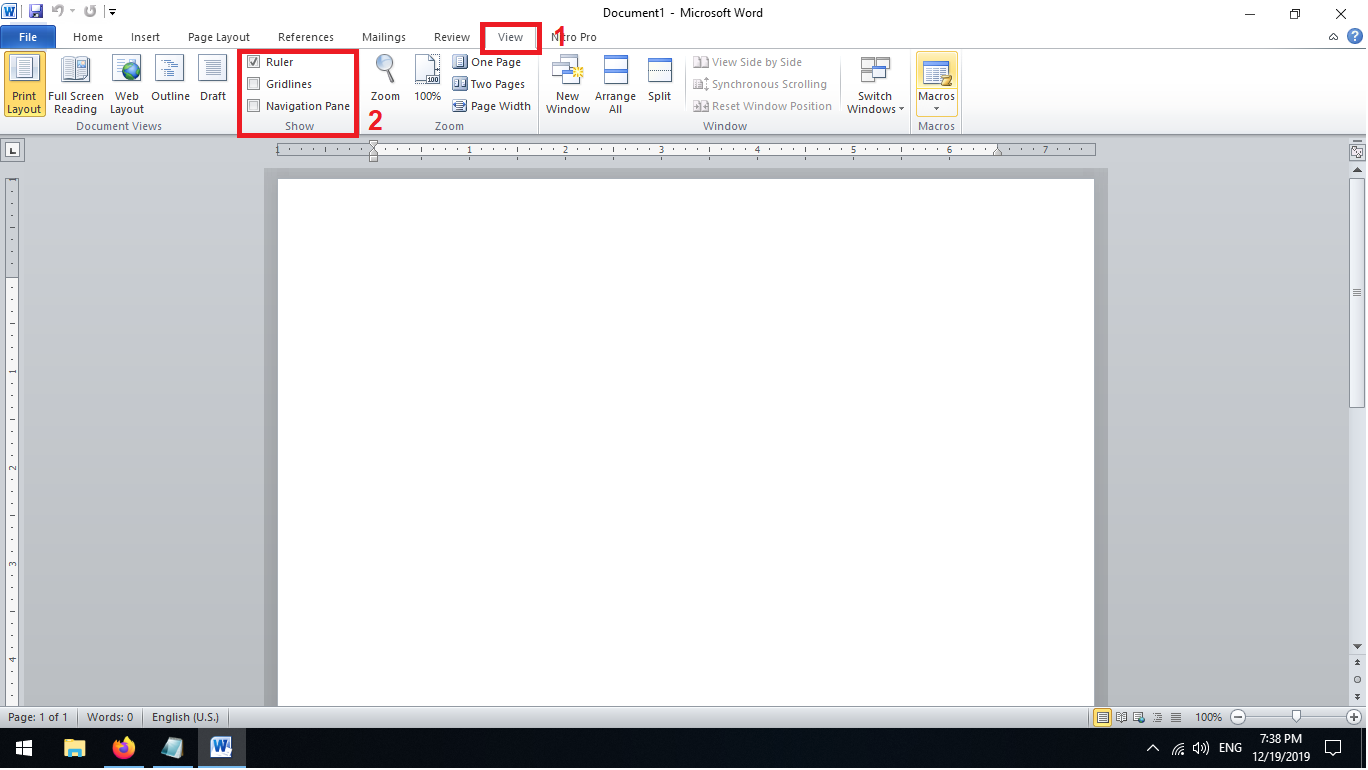Viewport: 1368px width, 770px height.
Task: Open the Mailings tab
Action: pos(384,37)
